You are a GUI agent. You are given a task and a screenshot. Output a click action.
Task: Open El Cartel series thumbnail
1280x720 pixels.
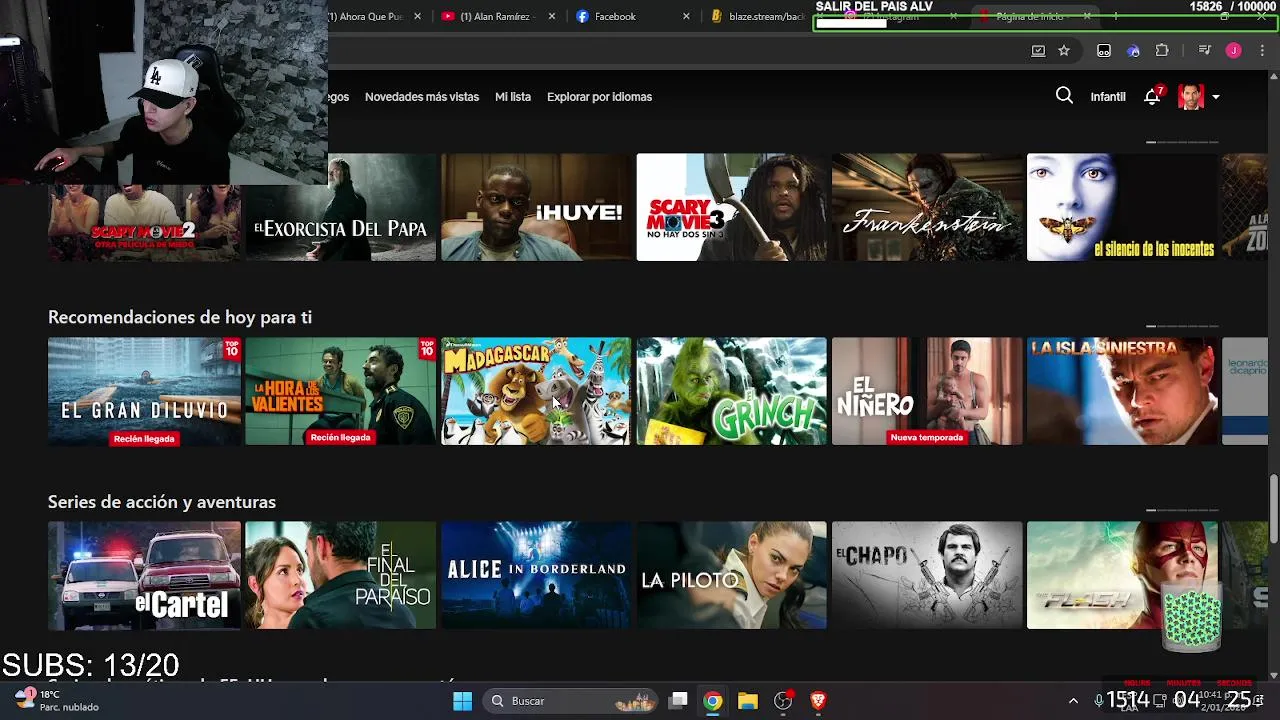[x=144, y=575]
